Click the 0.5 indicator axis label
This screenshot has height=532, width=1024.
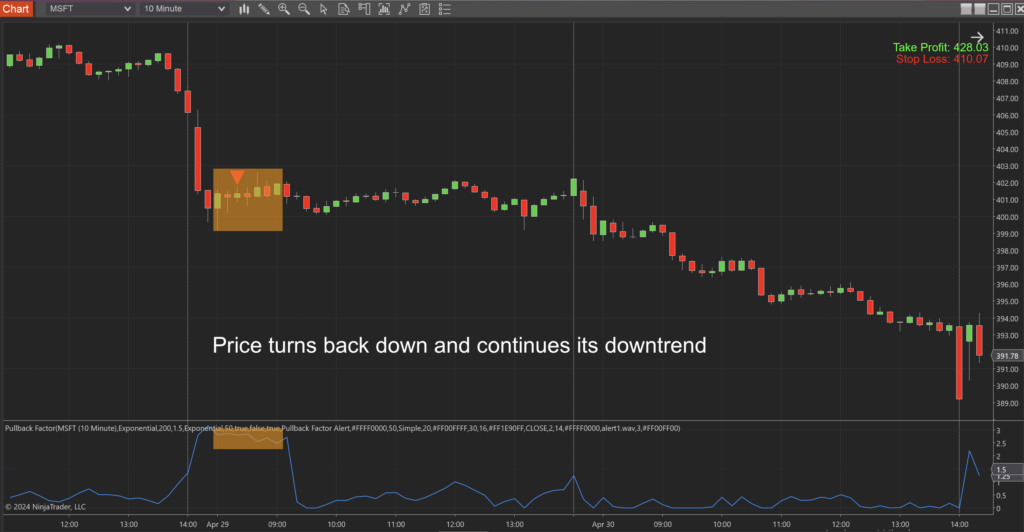[x=999, y=496]
